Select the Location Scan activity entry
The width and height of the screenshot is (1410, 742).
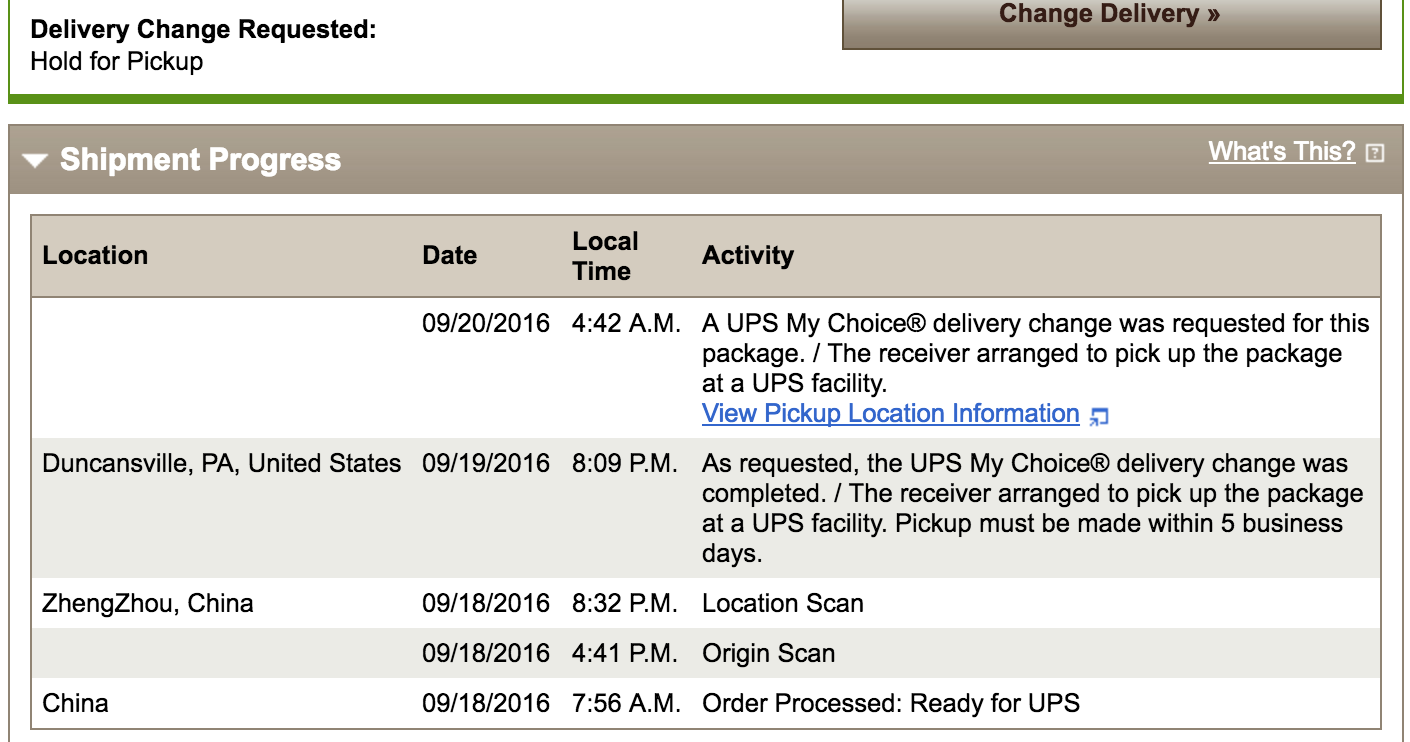pyautogui.click(x=783, y=604)
